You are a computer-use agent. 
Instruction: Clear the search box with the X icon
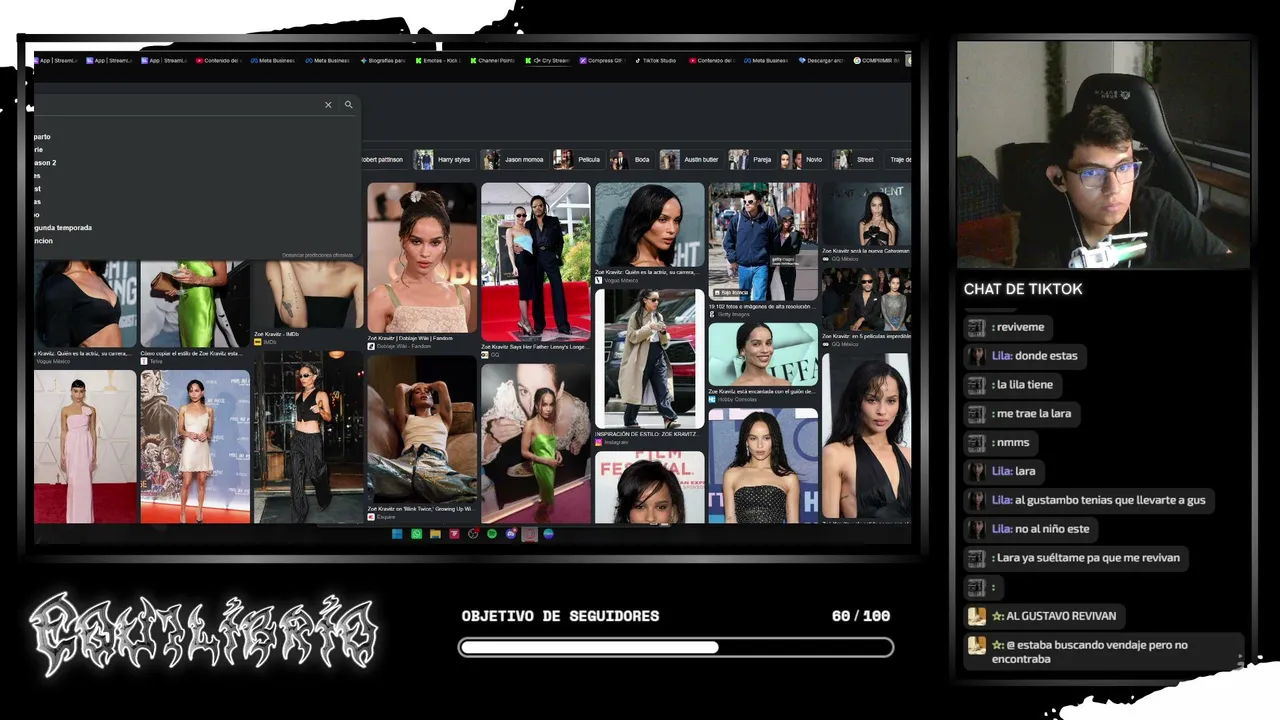(328, 105)
